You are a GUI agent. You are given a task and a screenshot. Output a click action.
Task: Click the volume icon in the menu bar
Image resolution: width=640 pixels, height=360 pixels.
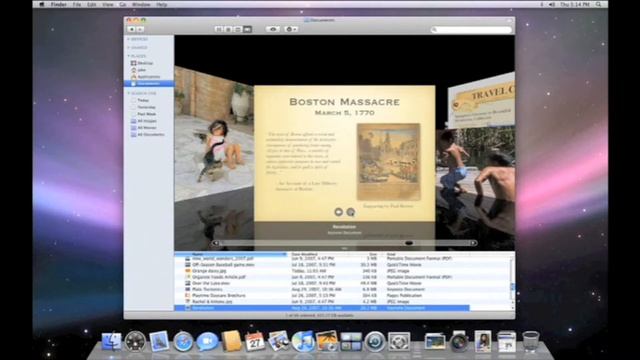(551, 4)
